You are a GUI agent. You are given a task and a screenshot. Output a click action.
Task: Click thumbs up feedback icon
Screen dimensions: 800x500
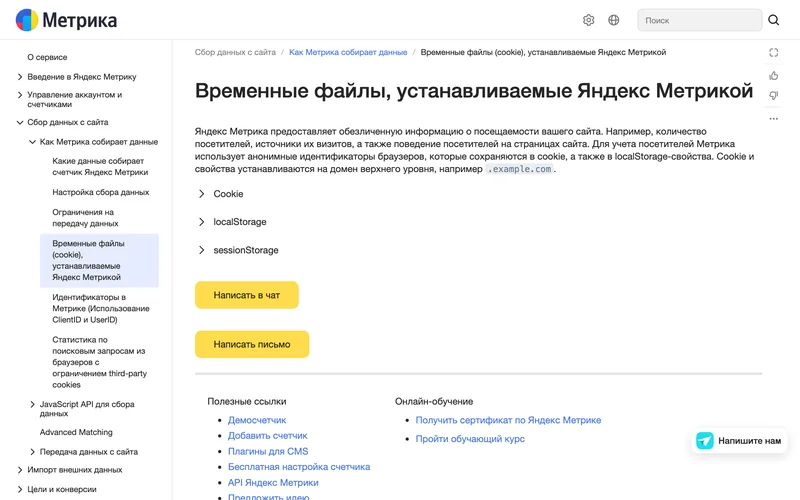pyautogui.click(x=773, y=76)
